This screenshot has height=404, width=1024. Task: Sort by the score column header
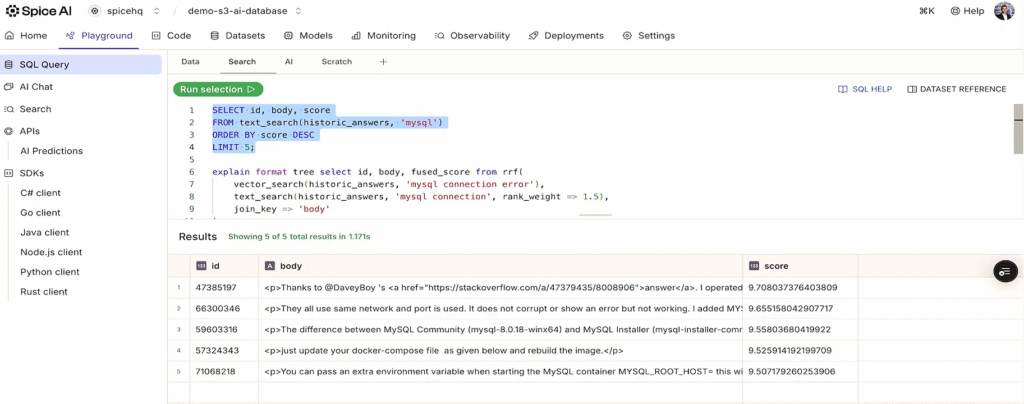point(776,266)
